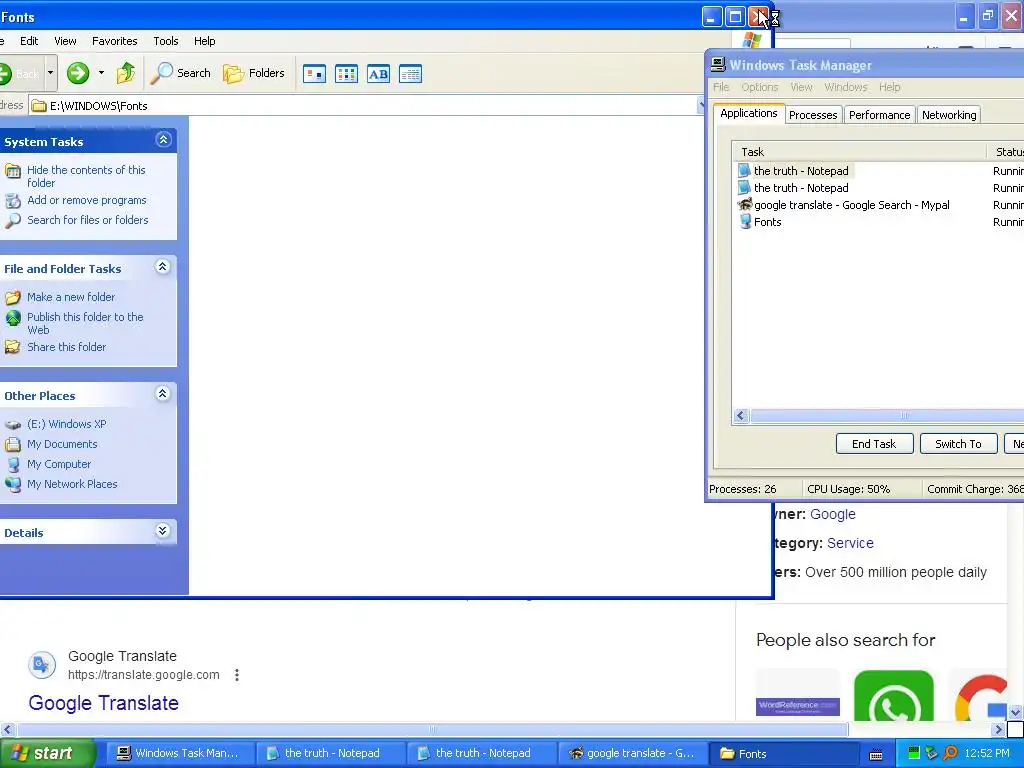Click the Add or remove programs icon
Image resolution: width=1024 pixels, height=768 pixels.
(x=13, y=200)
